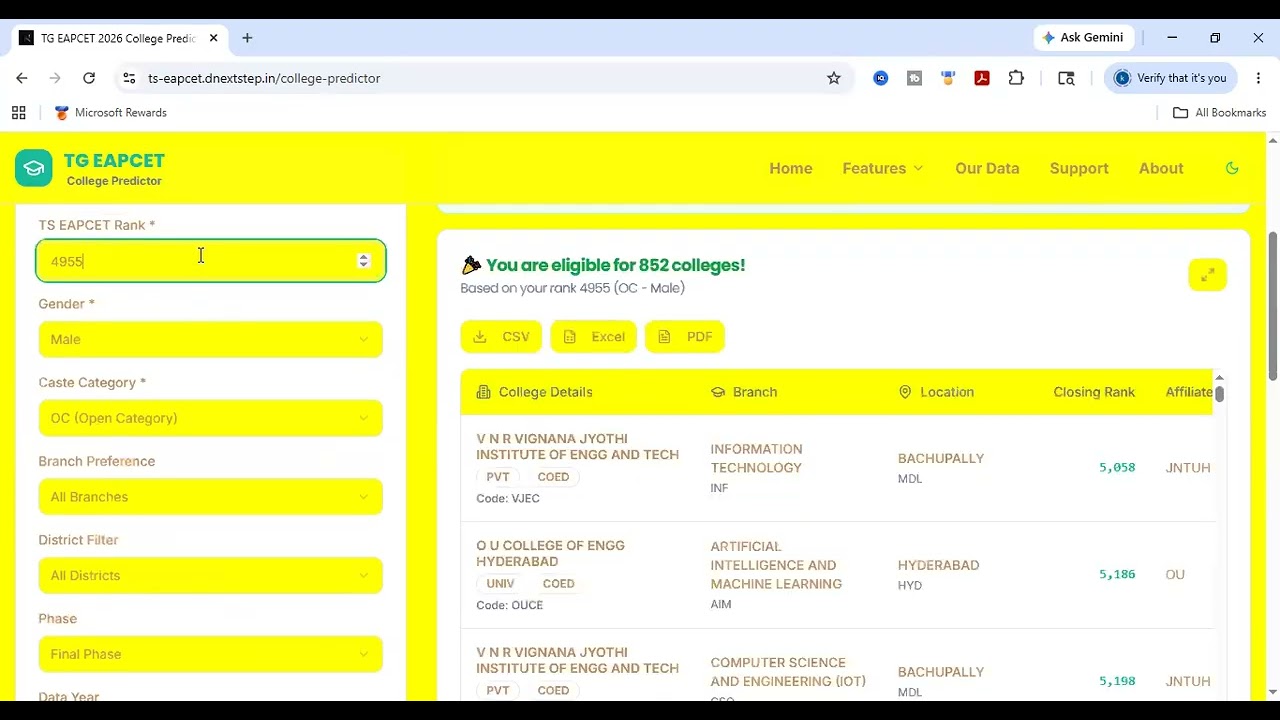
Task: Click ARTIFICIAL INTELLIGENCE AND MACHINE LEARNING branch
Action: (776, 565)
